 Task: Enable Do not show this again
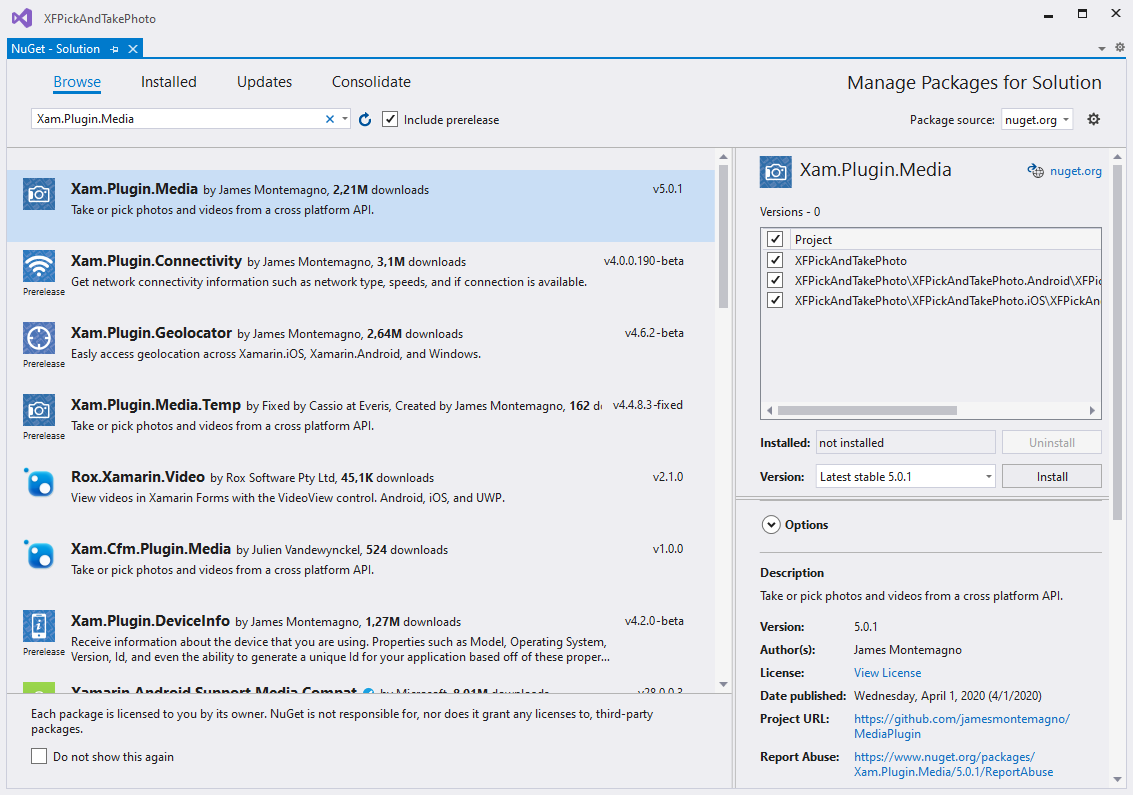[x=39, y=757]
